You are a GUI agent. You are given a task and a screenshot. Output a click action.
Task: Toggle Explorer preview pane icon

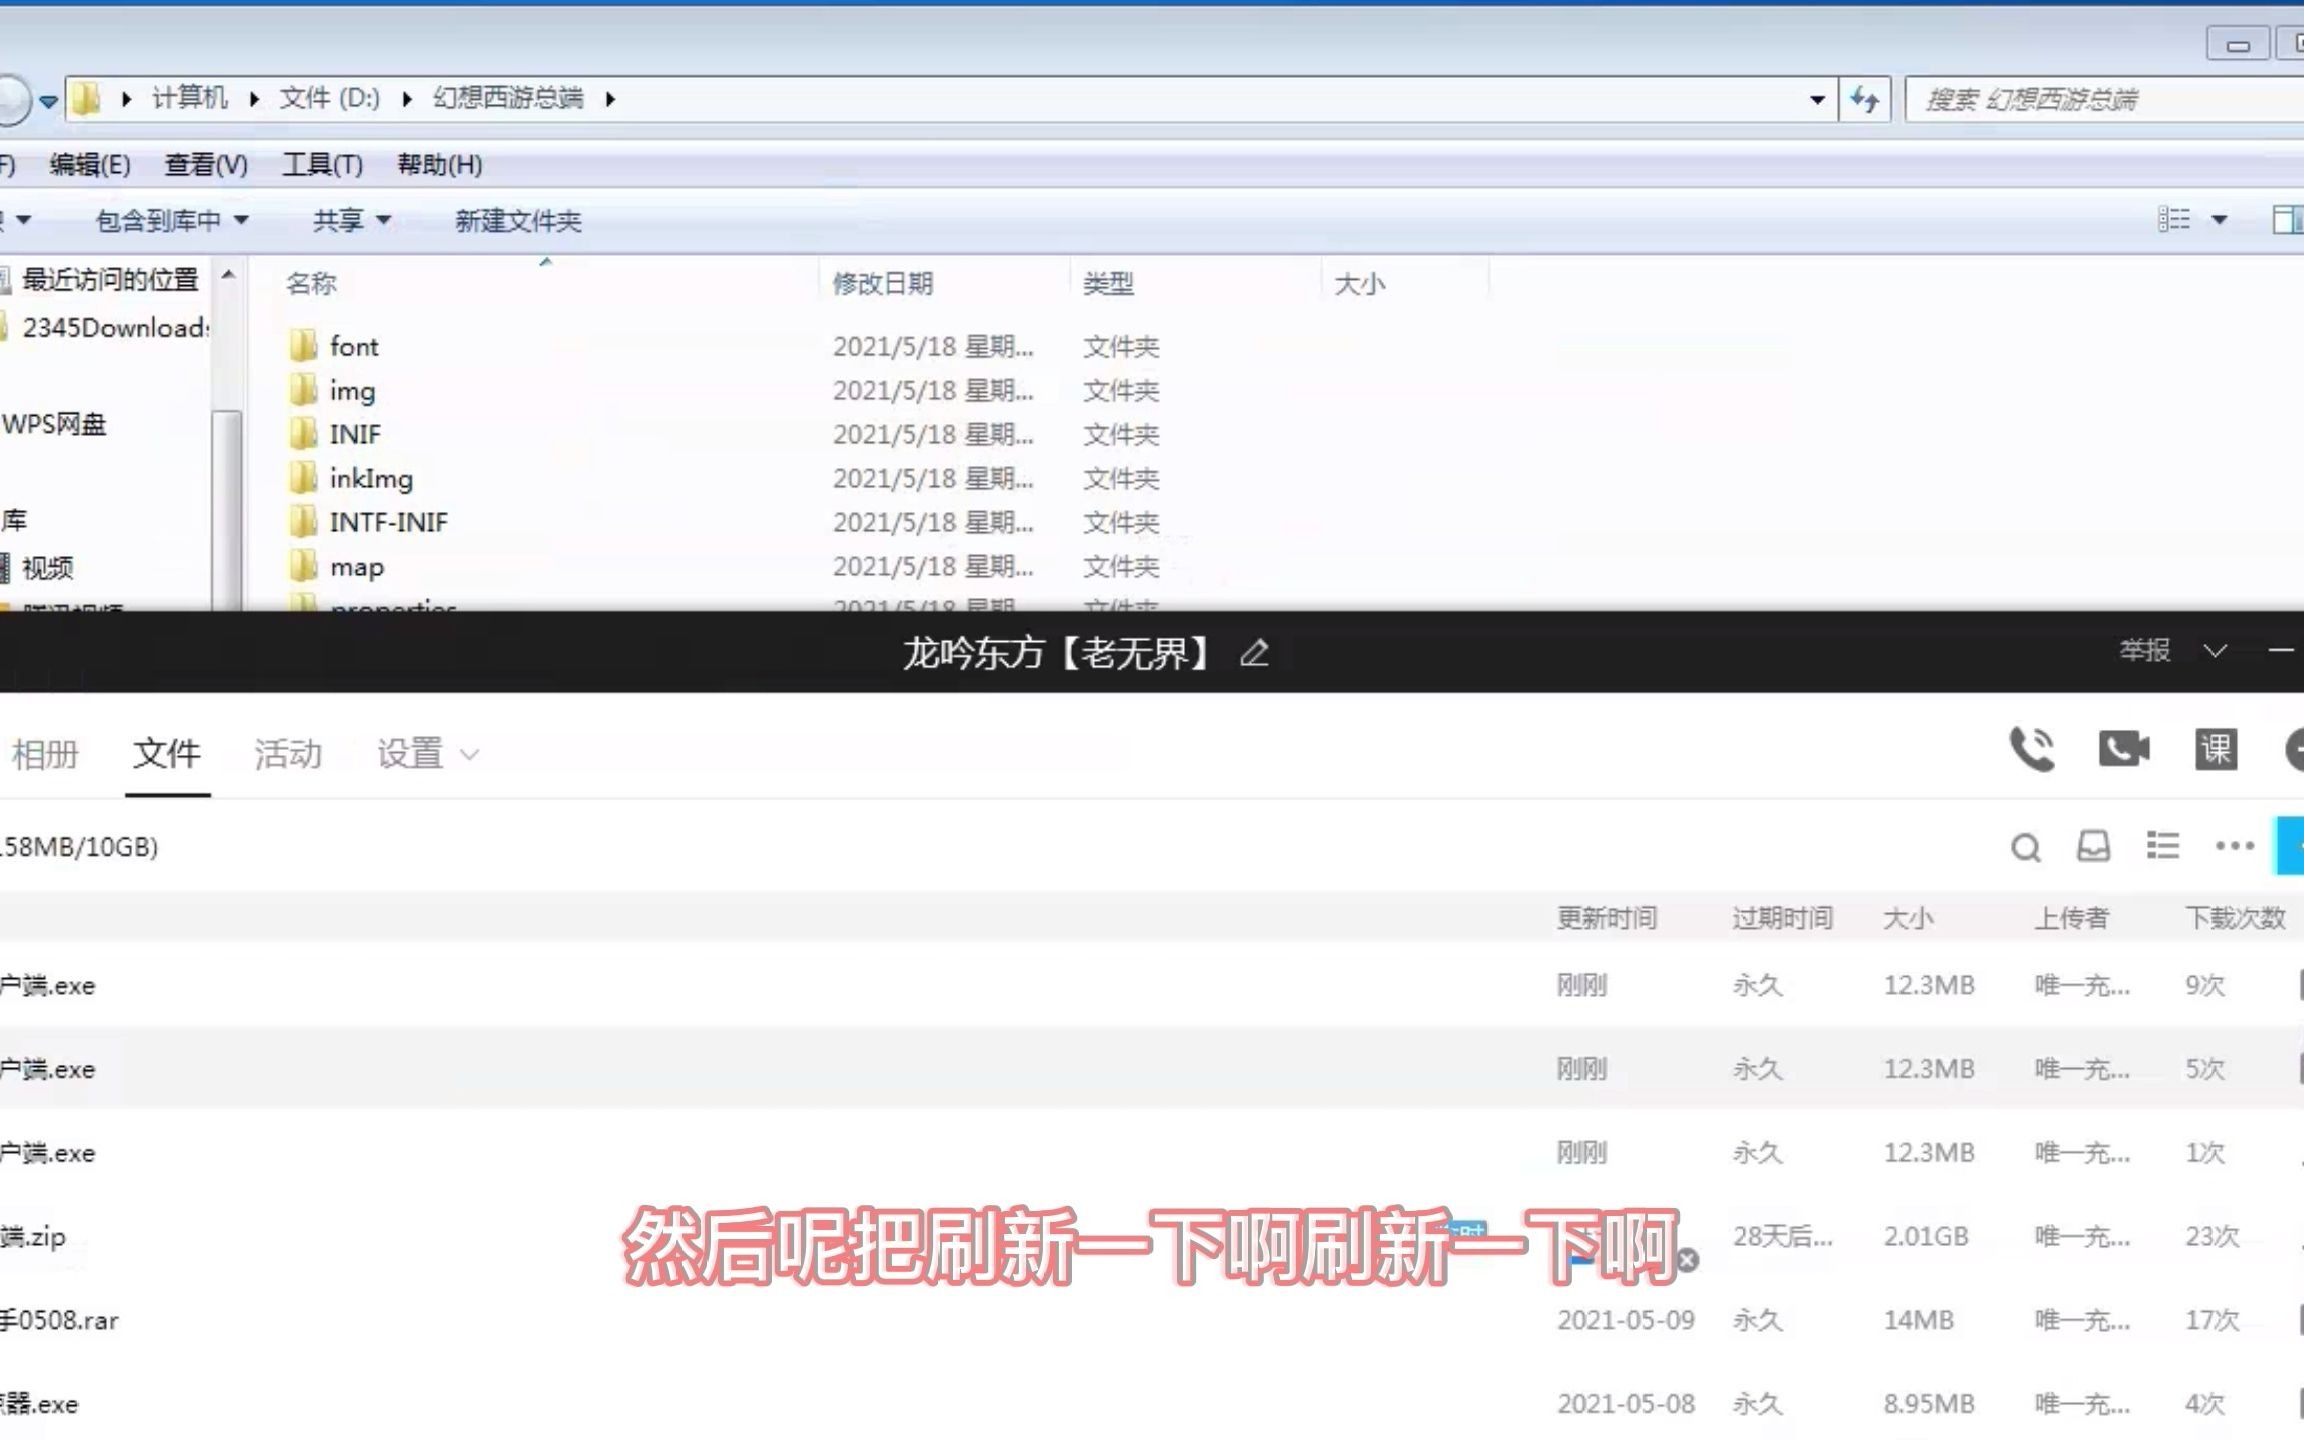click(x=2288, y=219)
